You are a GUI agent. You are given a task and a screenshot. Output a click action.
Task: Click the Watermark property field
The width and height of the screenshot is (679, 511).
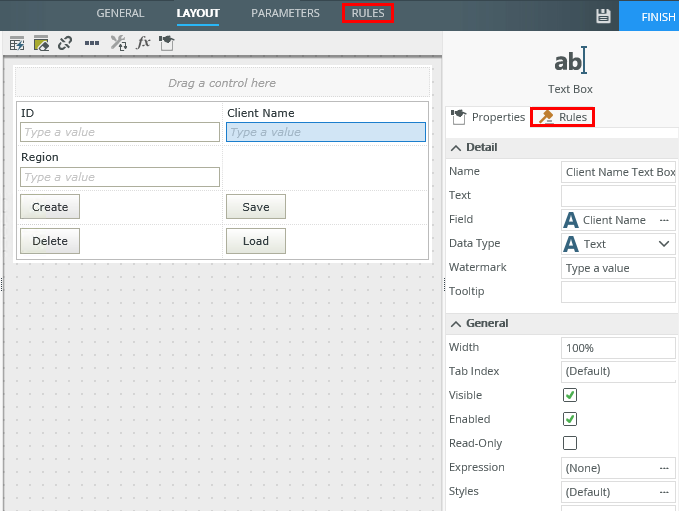point(618,268)
